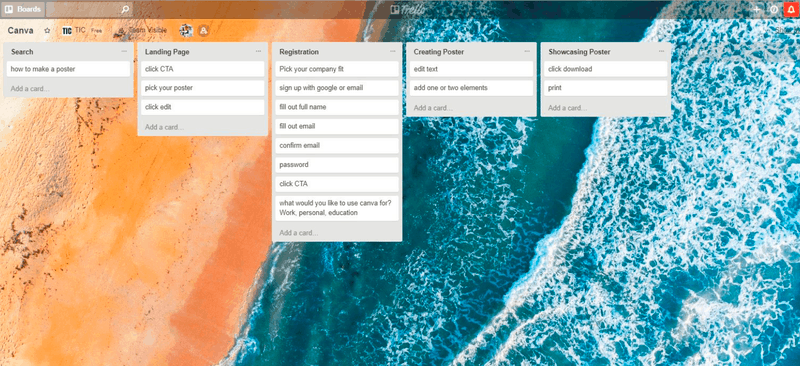Click the second member avatar
Image resolution: width=800 pixels, height=366 pixels.
[x=204, y=31]
